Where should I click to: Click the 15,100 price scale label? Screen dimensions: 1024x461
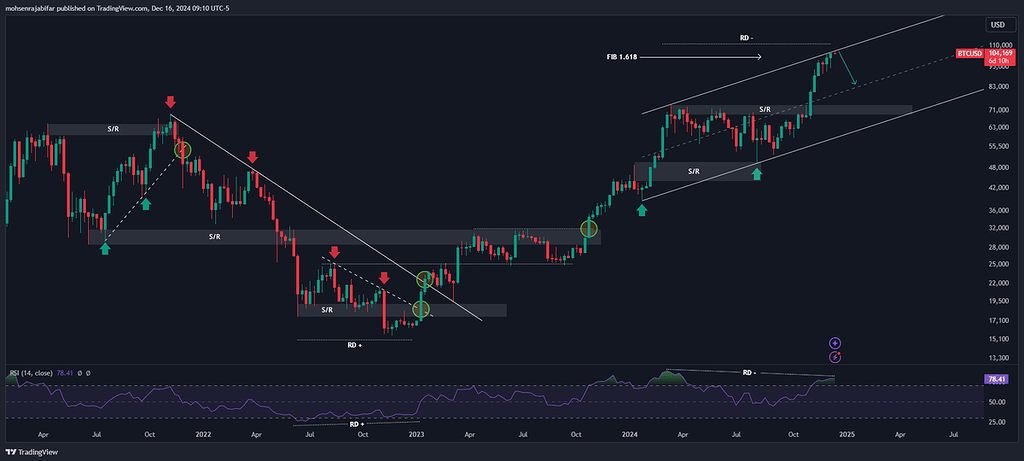(1000, 338)
